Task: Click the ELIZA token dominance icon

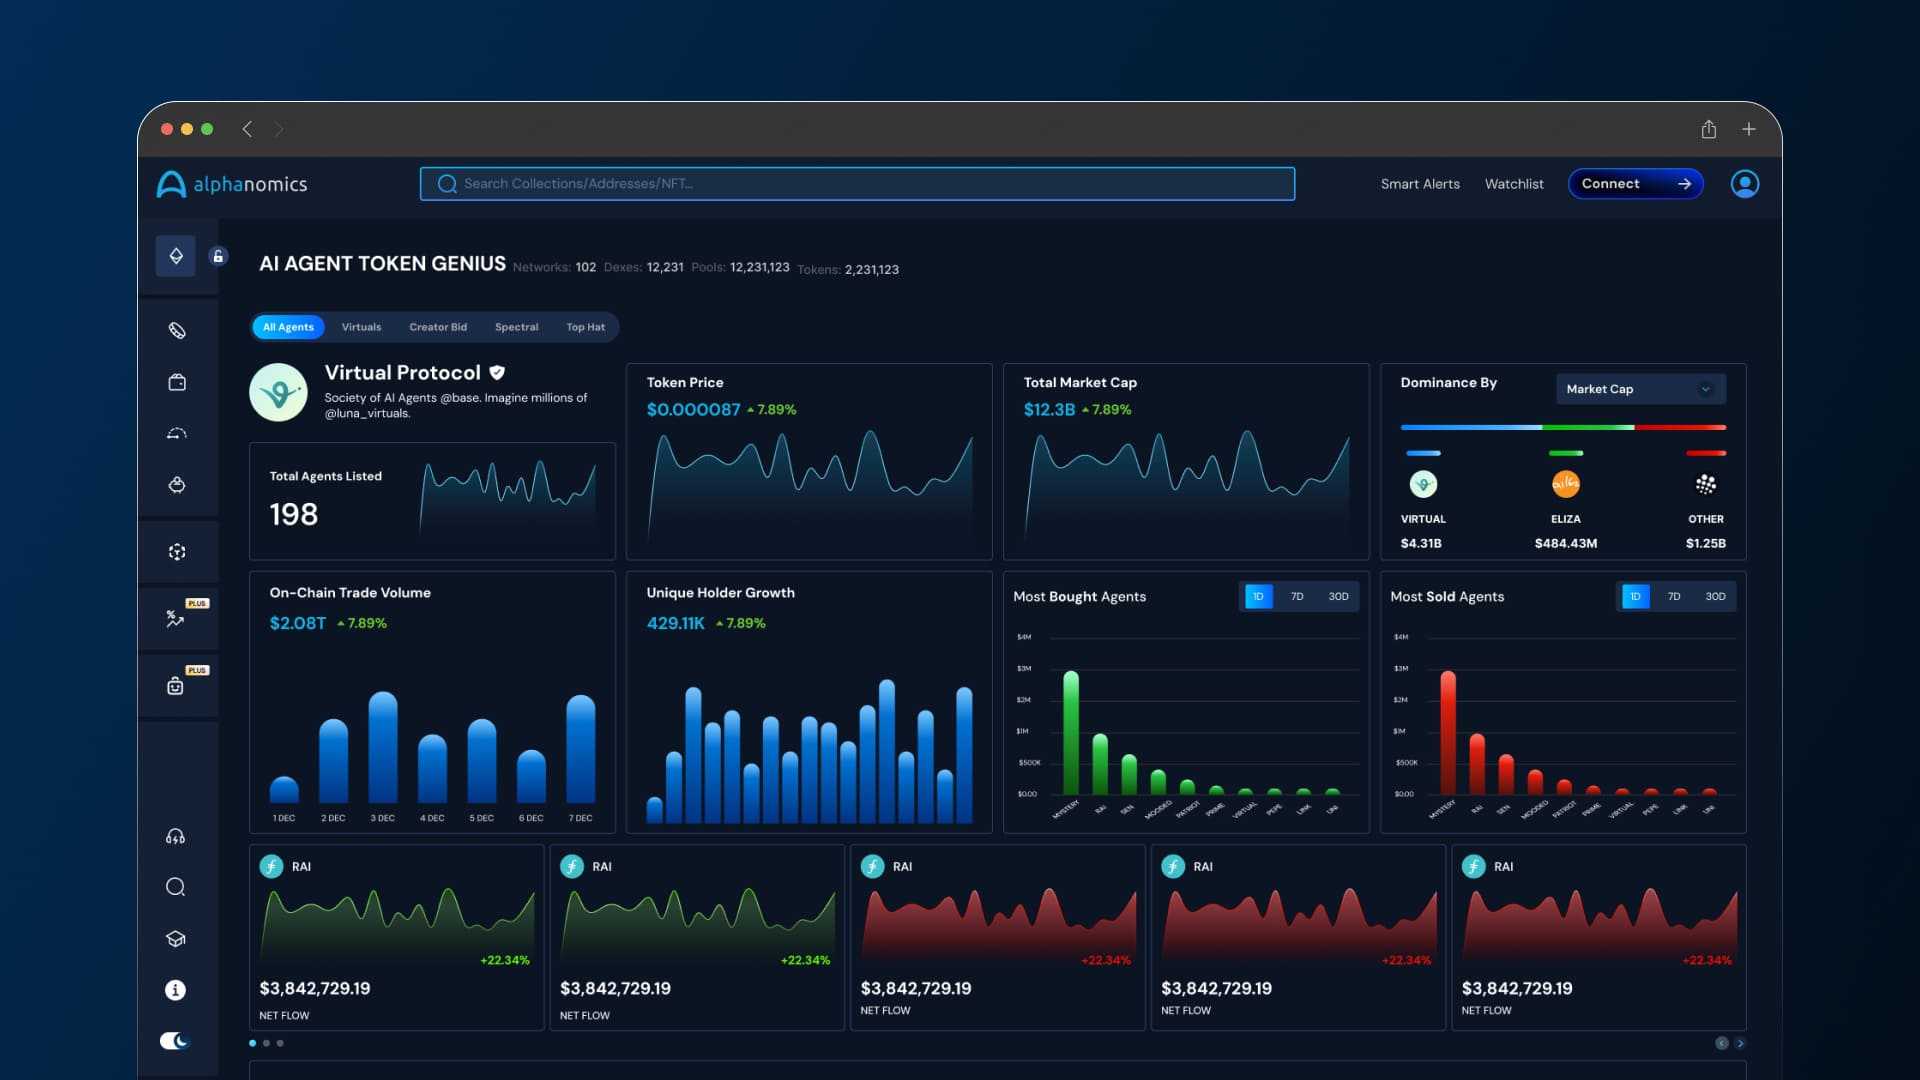Action: point(1566,484)
